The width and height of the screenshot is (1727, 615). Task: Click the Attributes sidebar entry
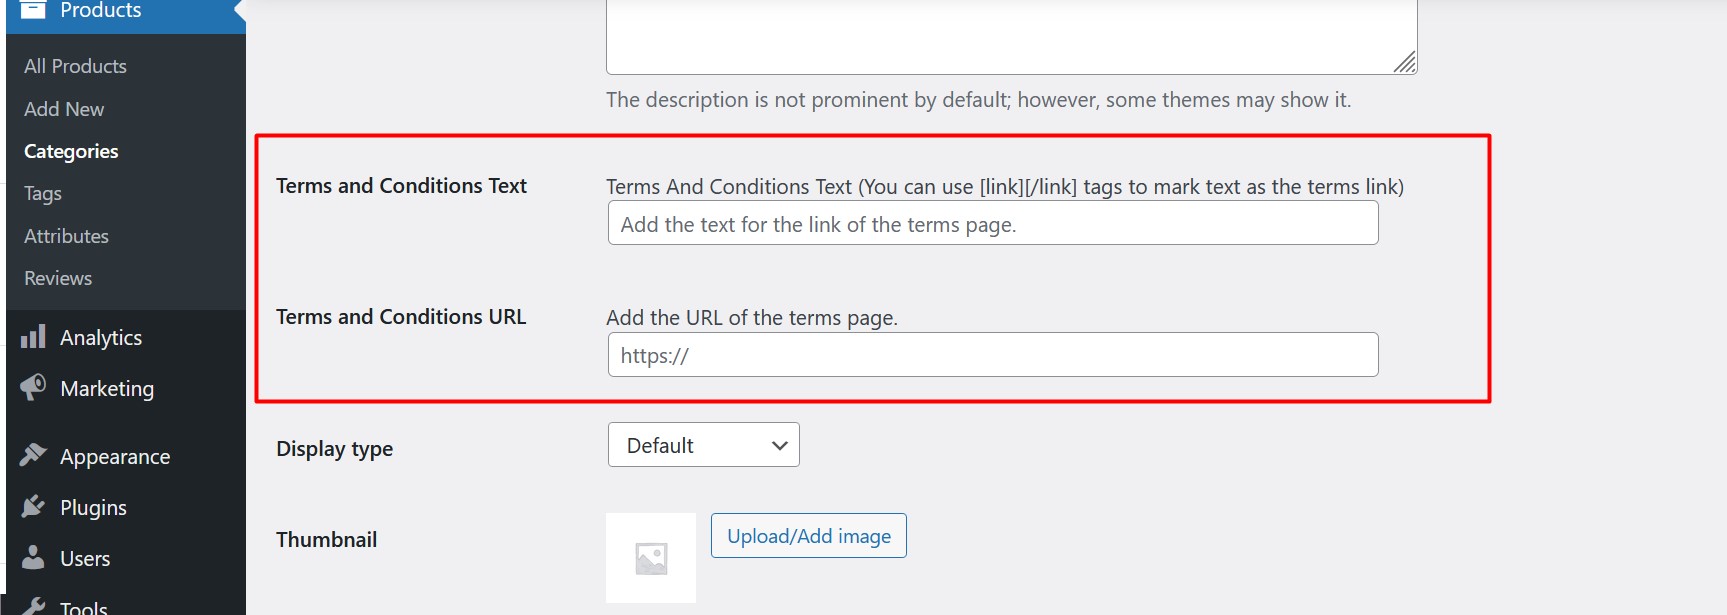coord(66,236)
